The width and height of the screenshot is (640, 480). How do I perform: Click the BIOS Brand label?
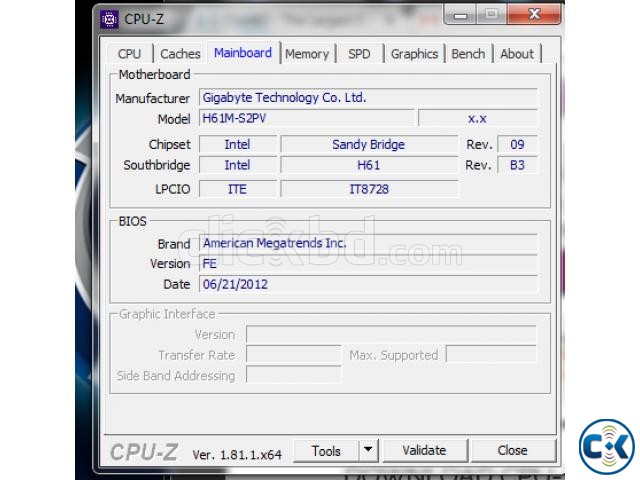coord(174,244)
